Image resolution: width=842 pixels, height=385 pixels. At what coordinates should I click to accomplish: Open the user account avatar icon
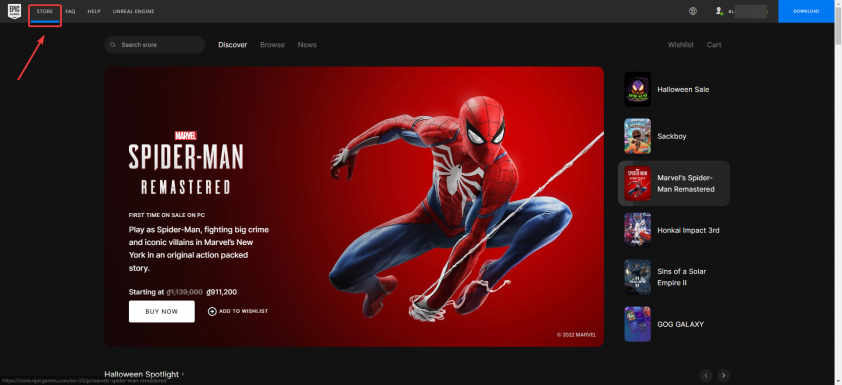(x=719, y=11)
